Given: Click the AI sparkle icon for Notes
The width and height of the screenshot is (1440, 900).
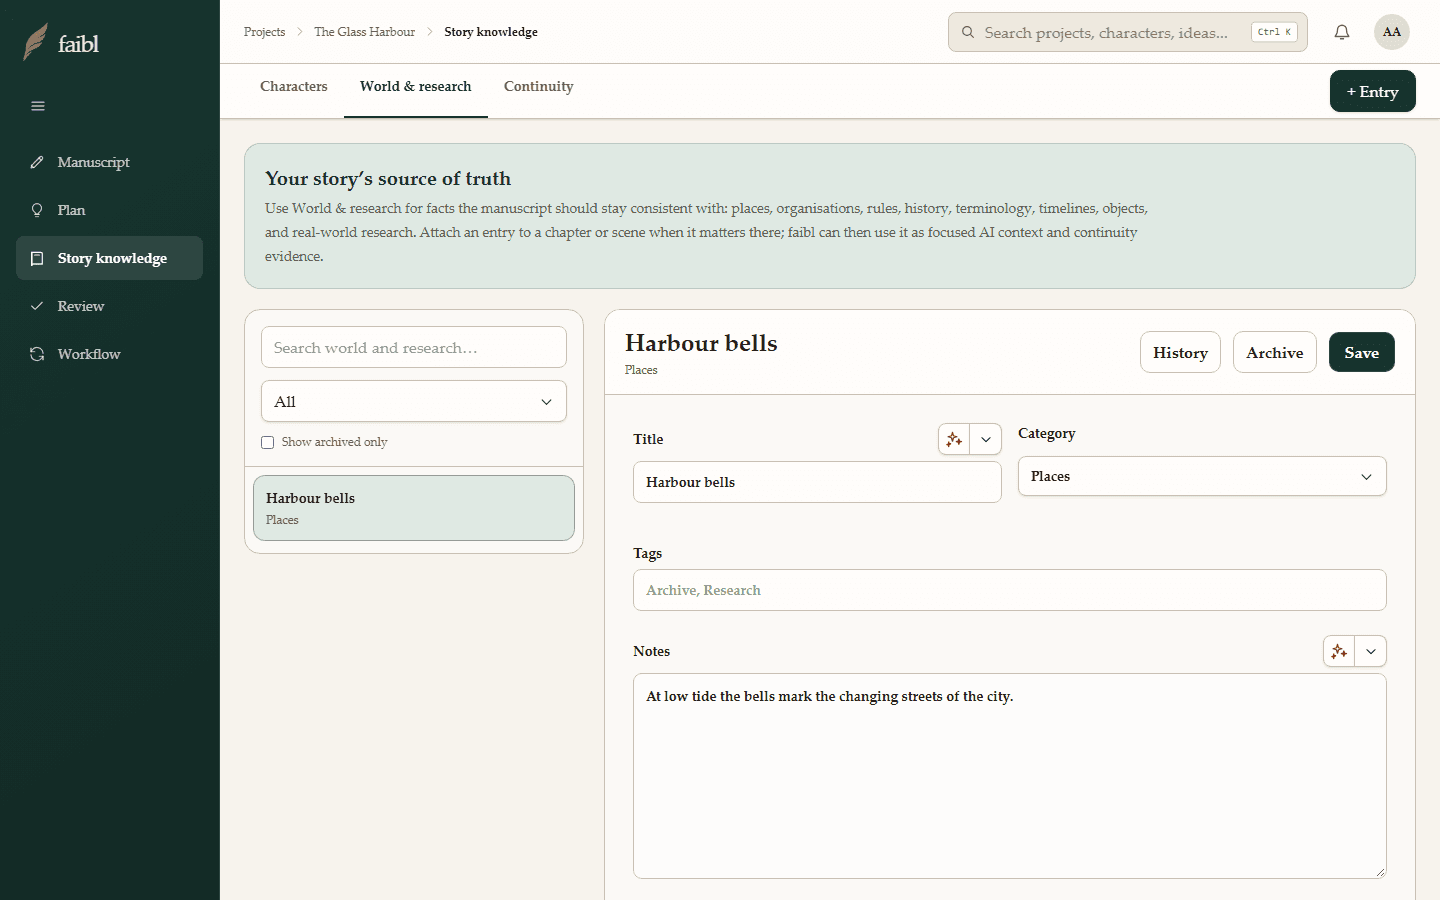Looking at the screenshot, I should pyautogui.click(x=1339, y=651).
